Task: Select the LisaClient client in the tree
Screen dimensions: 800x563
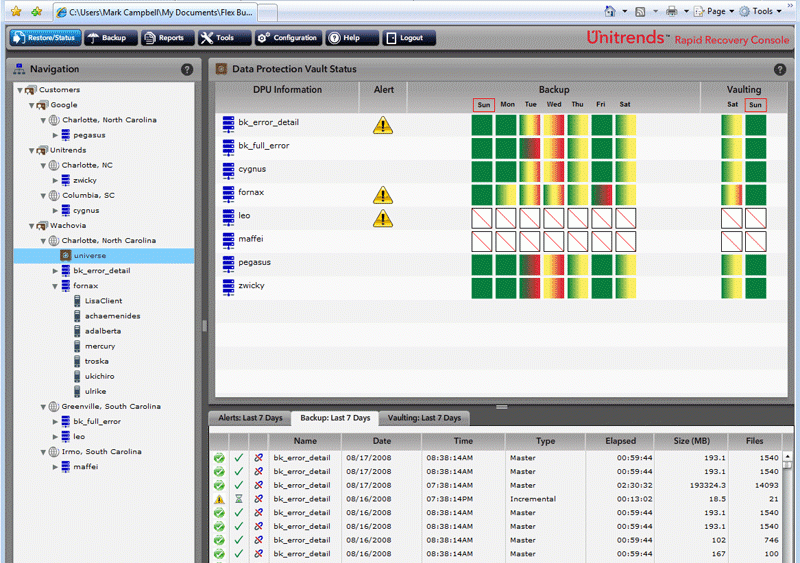Action: (x=103, y=301)
